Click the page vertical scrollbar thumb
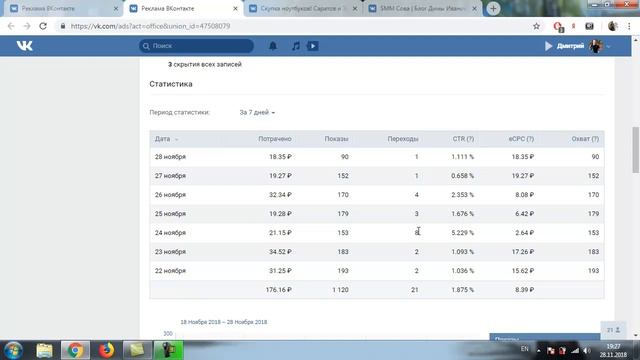 tap(636, 150)
